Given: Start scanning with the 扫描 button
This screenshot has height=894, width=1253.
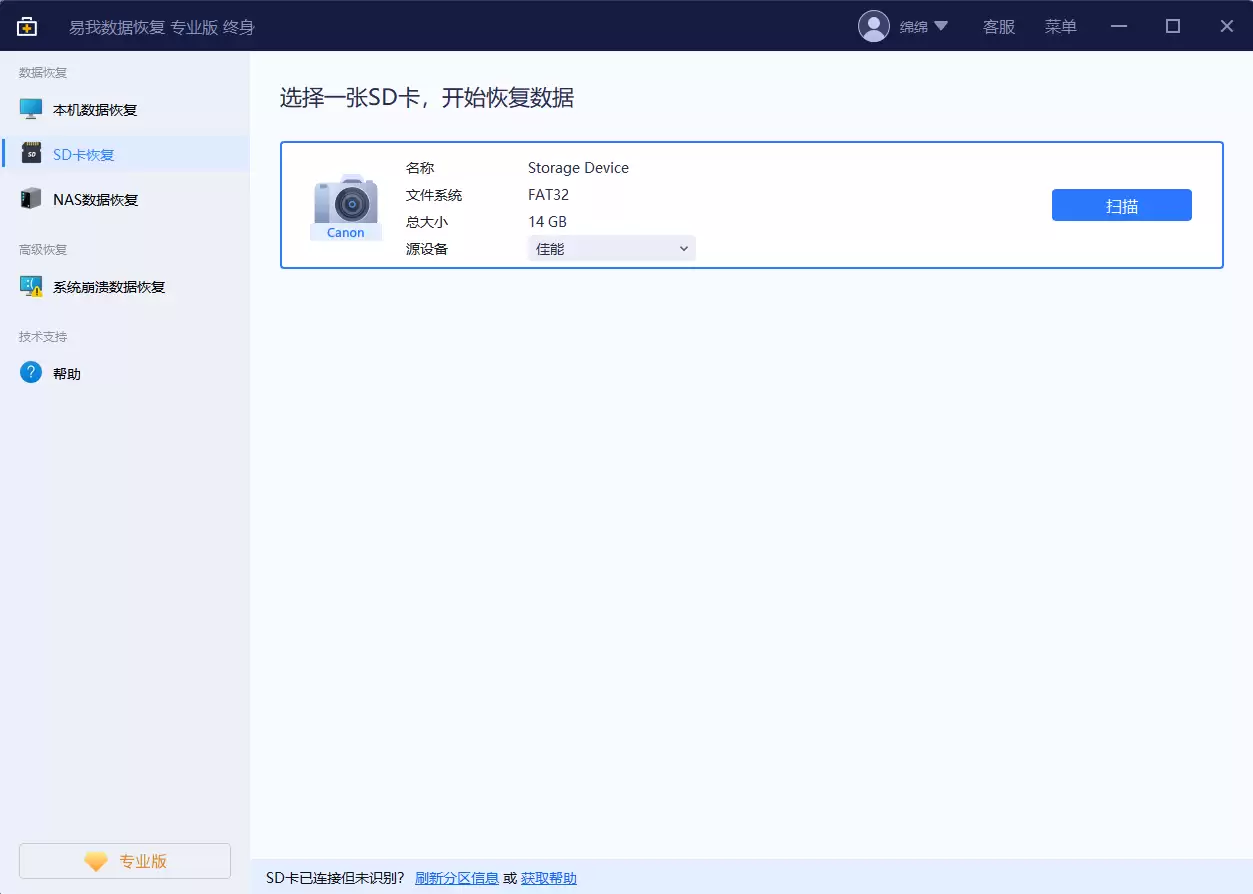Looking at the screenshot, I should 1121,204.
